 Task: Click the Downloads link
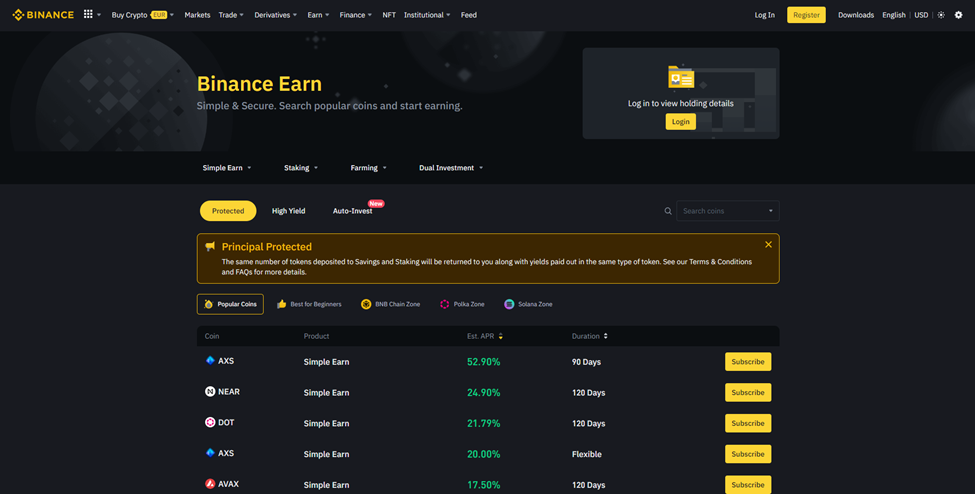coord(856,15)
